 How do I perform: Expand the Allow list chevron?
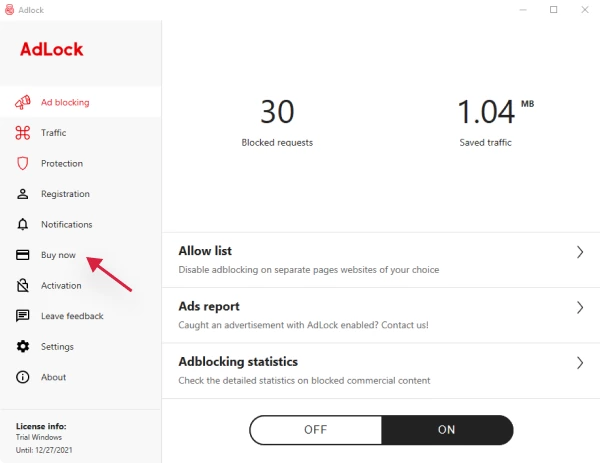tap(580, 252)
